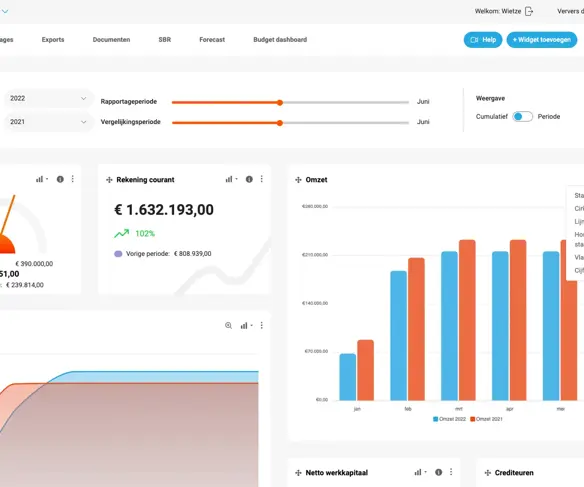Open the Forecast tab
Image resolution: width=584 pixels, height=487 pixels.
[x=212, y=39]
